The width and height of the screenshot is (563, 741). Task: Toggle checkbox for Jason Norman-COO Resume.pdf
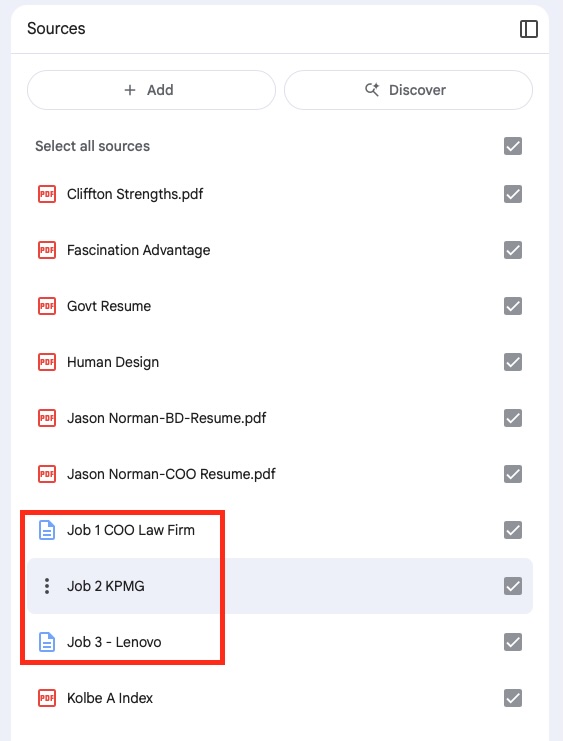pyautogui.click(x=513, y=474)
